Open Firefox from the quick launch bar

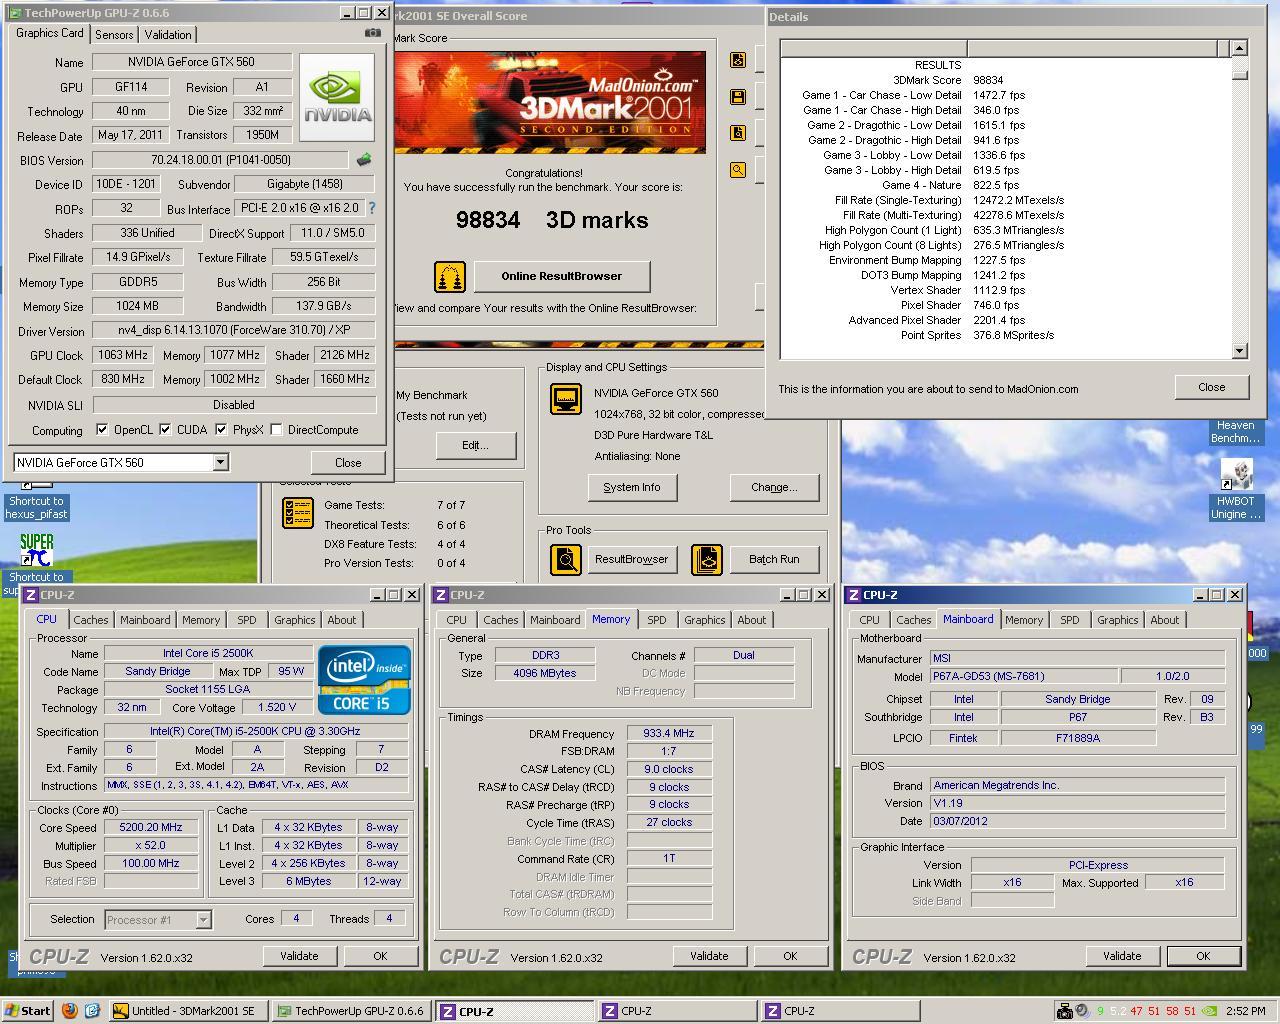(69, 1010)
